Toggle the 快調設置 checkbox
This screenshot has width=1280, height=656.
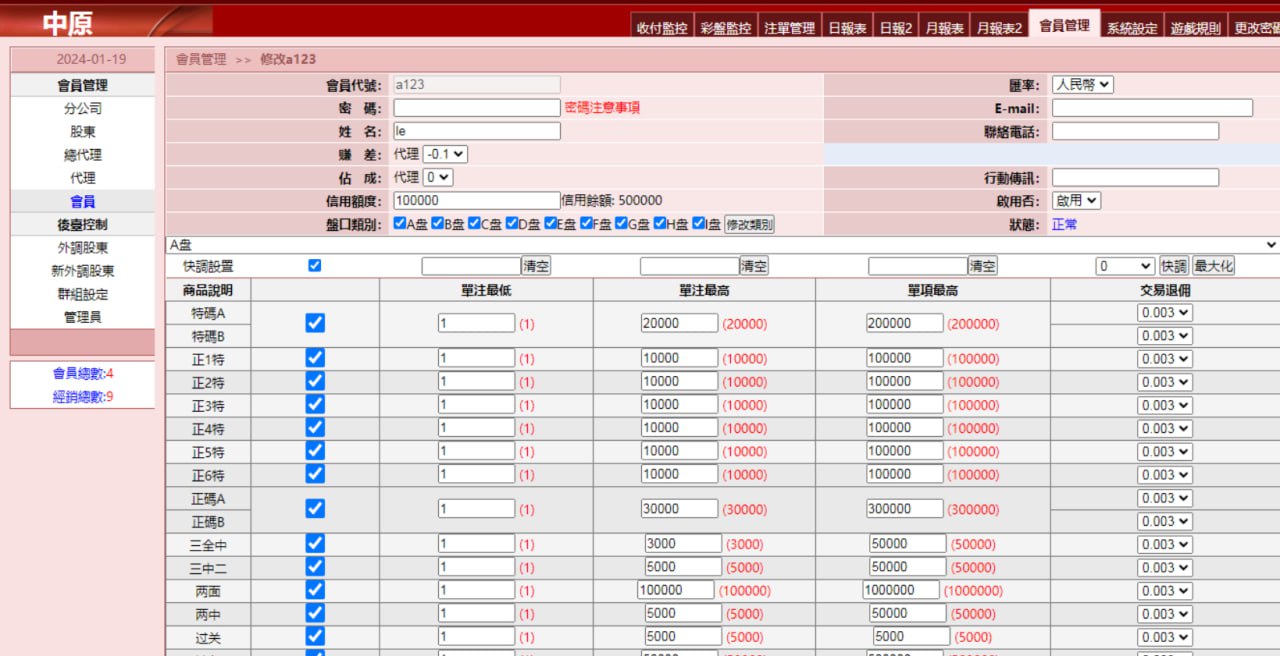[x=315, y=266]
